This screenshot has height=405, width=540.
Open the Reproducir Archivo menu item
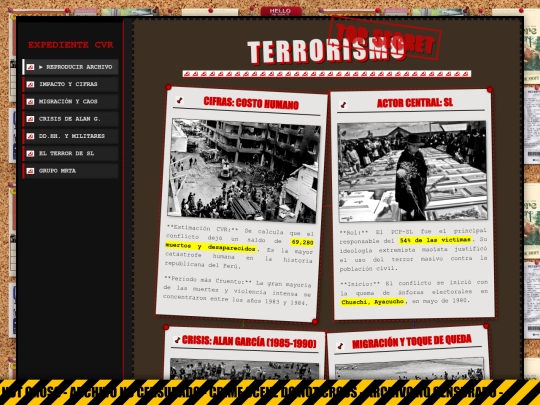(x=71, y=67)
